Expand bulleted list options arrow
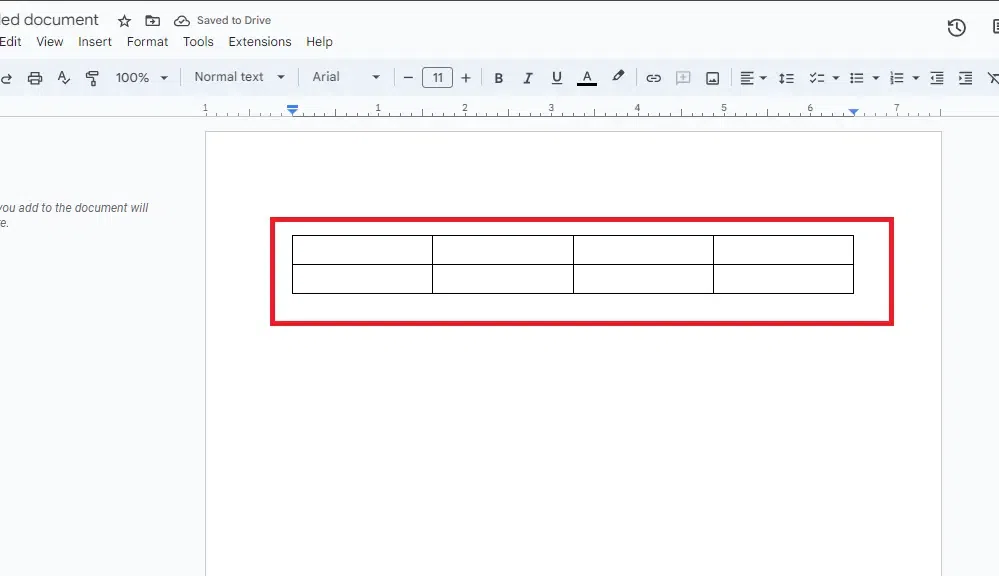The image size is (999, 576). (875, 78)
